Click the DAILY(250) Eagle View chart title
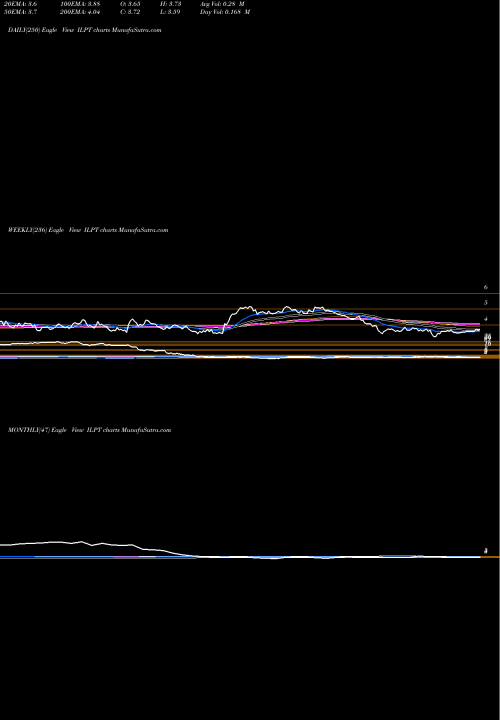This screenshot has width=500, height=720. pos(84,30)
